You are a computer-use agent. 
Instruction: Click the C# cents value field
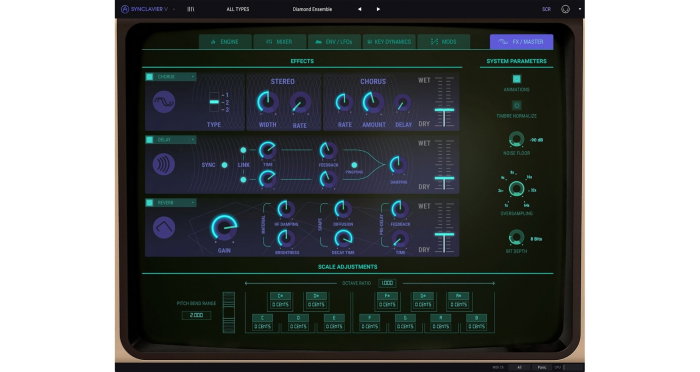[x=280, y=305]
